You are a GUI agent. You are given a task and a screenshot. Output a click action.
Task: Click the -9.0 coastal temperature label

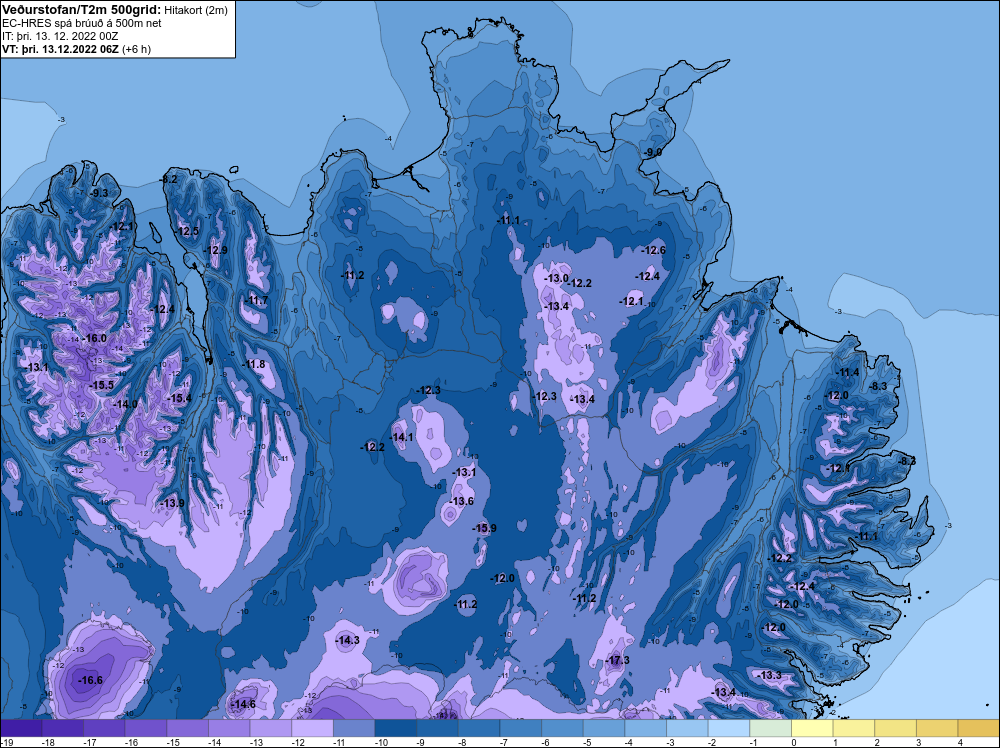pos(653,152)
